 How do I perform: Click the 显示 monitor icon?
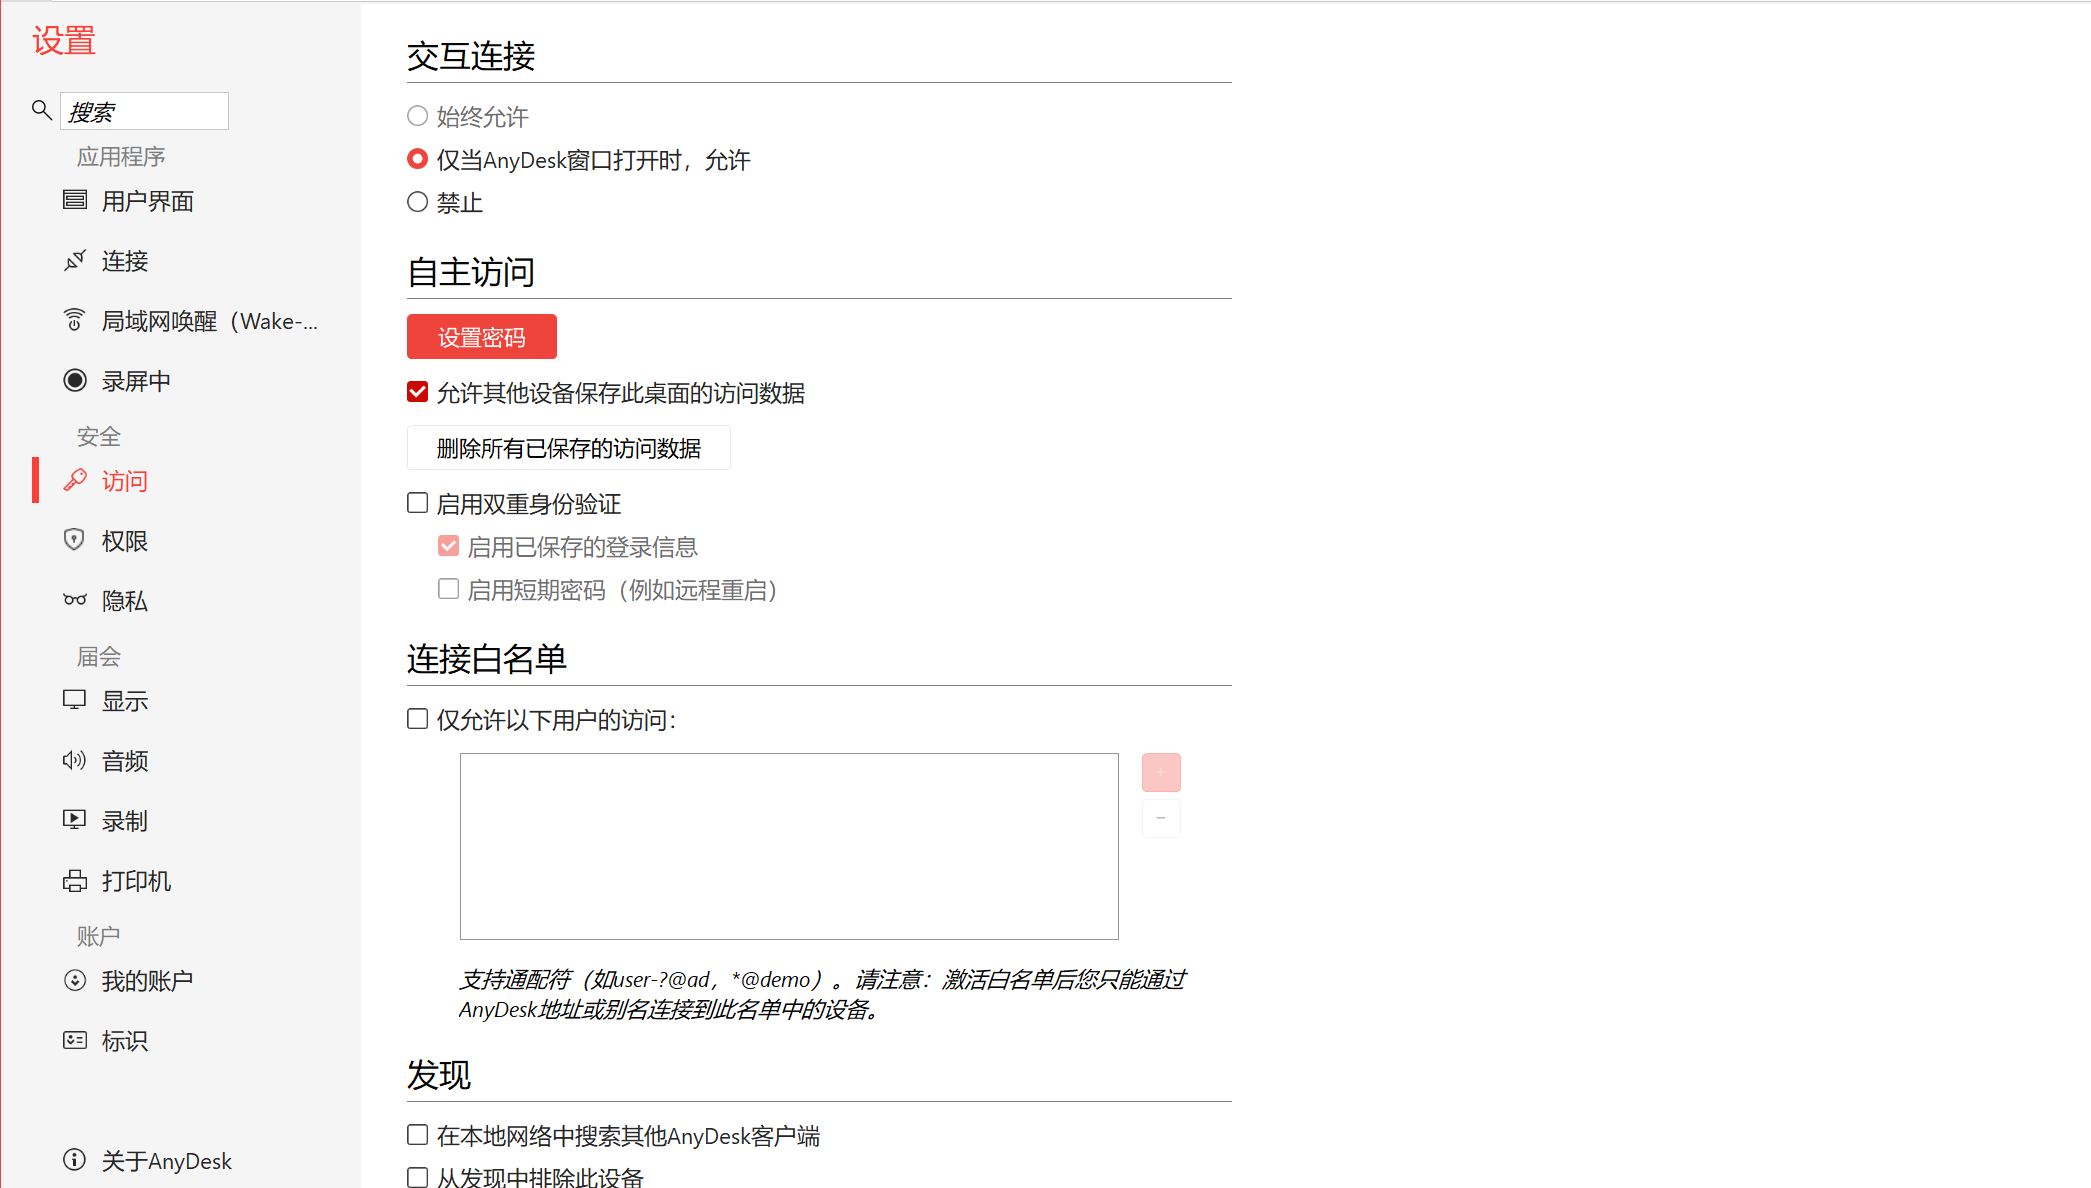75,700
